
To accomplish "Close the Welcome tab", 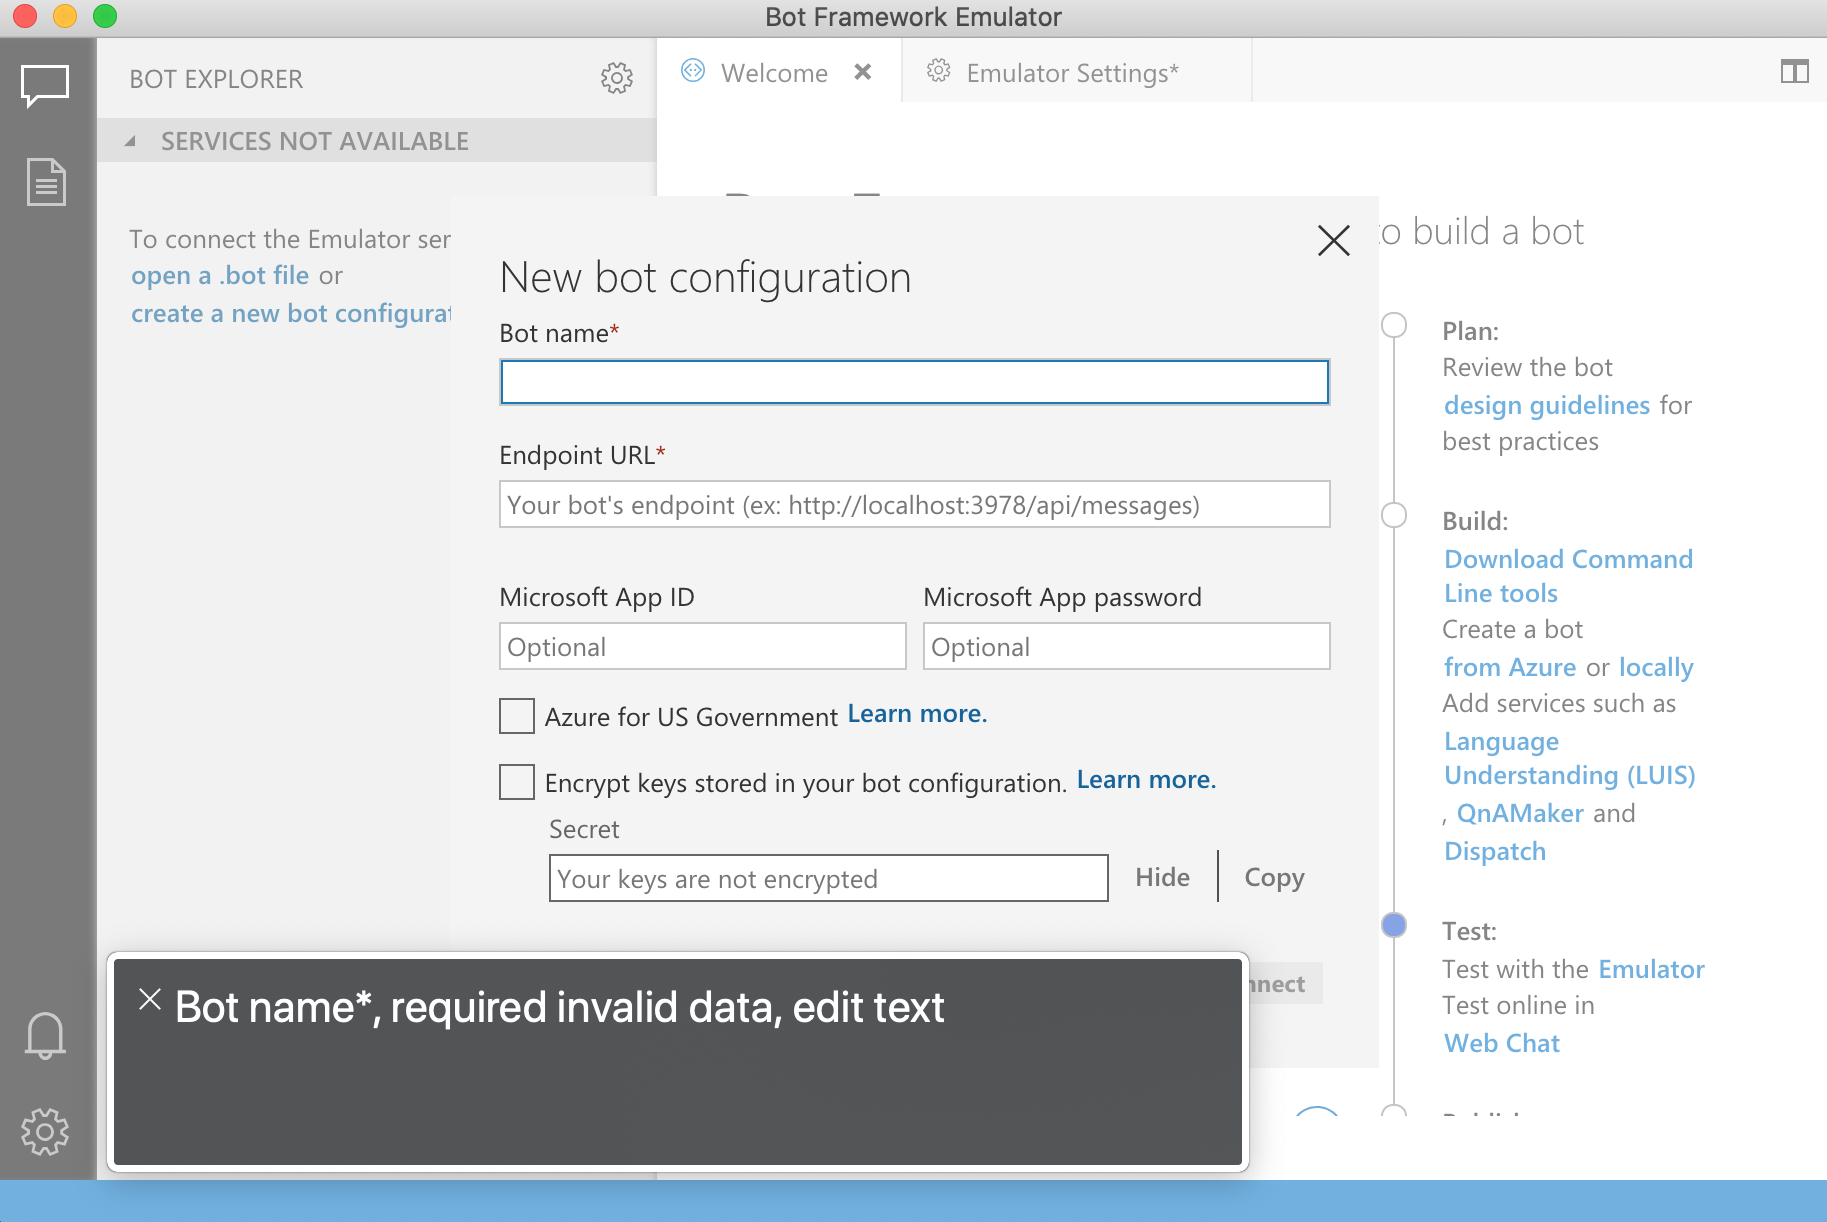I will coord(863,72).
